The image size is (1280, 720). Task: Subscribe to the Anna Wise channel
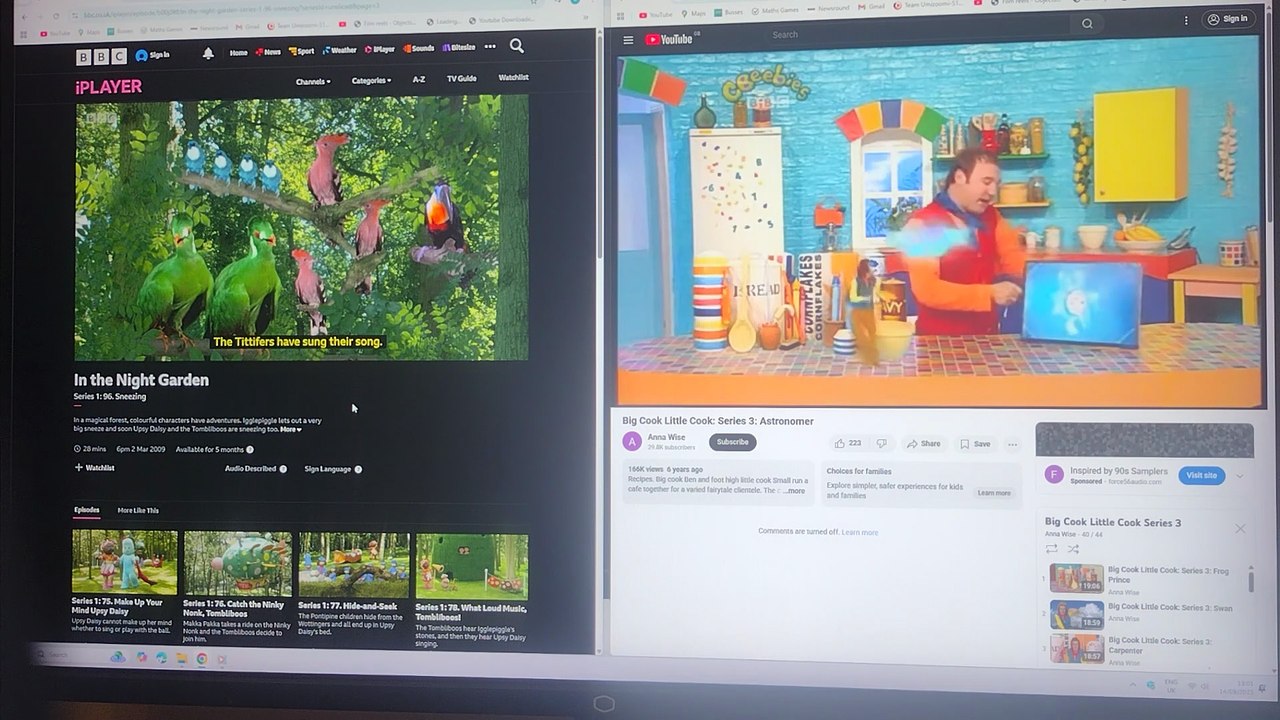point(732,442)
